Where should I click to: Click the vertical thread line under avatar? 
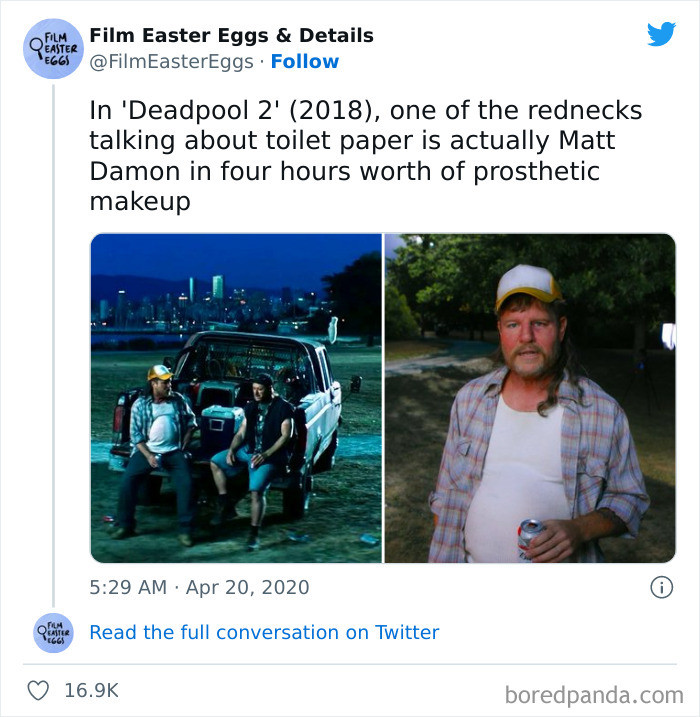[x=53, y=345]
